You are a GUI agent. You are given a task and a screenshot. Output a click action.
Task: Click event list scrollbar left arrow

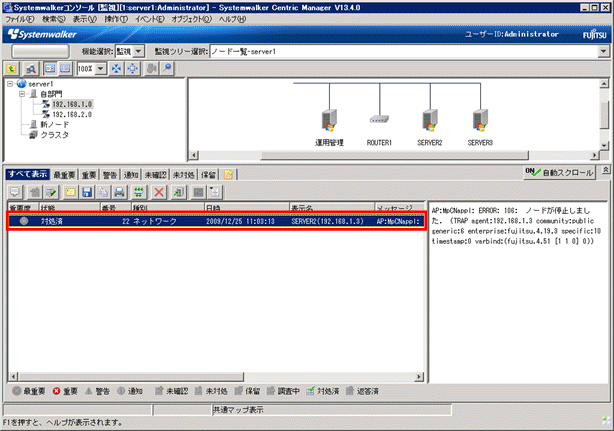pyautogui.click(x=13, y=377)
